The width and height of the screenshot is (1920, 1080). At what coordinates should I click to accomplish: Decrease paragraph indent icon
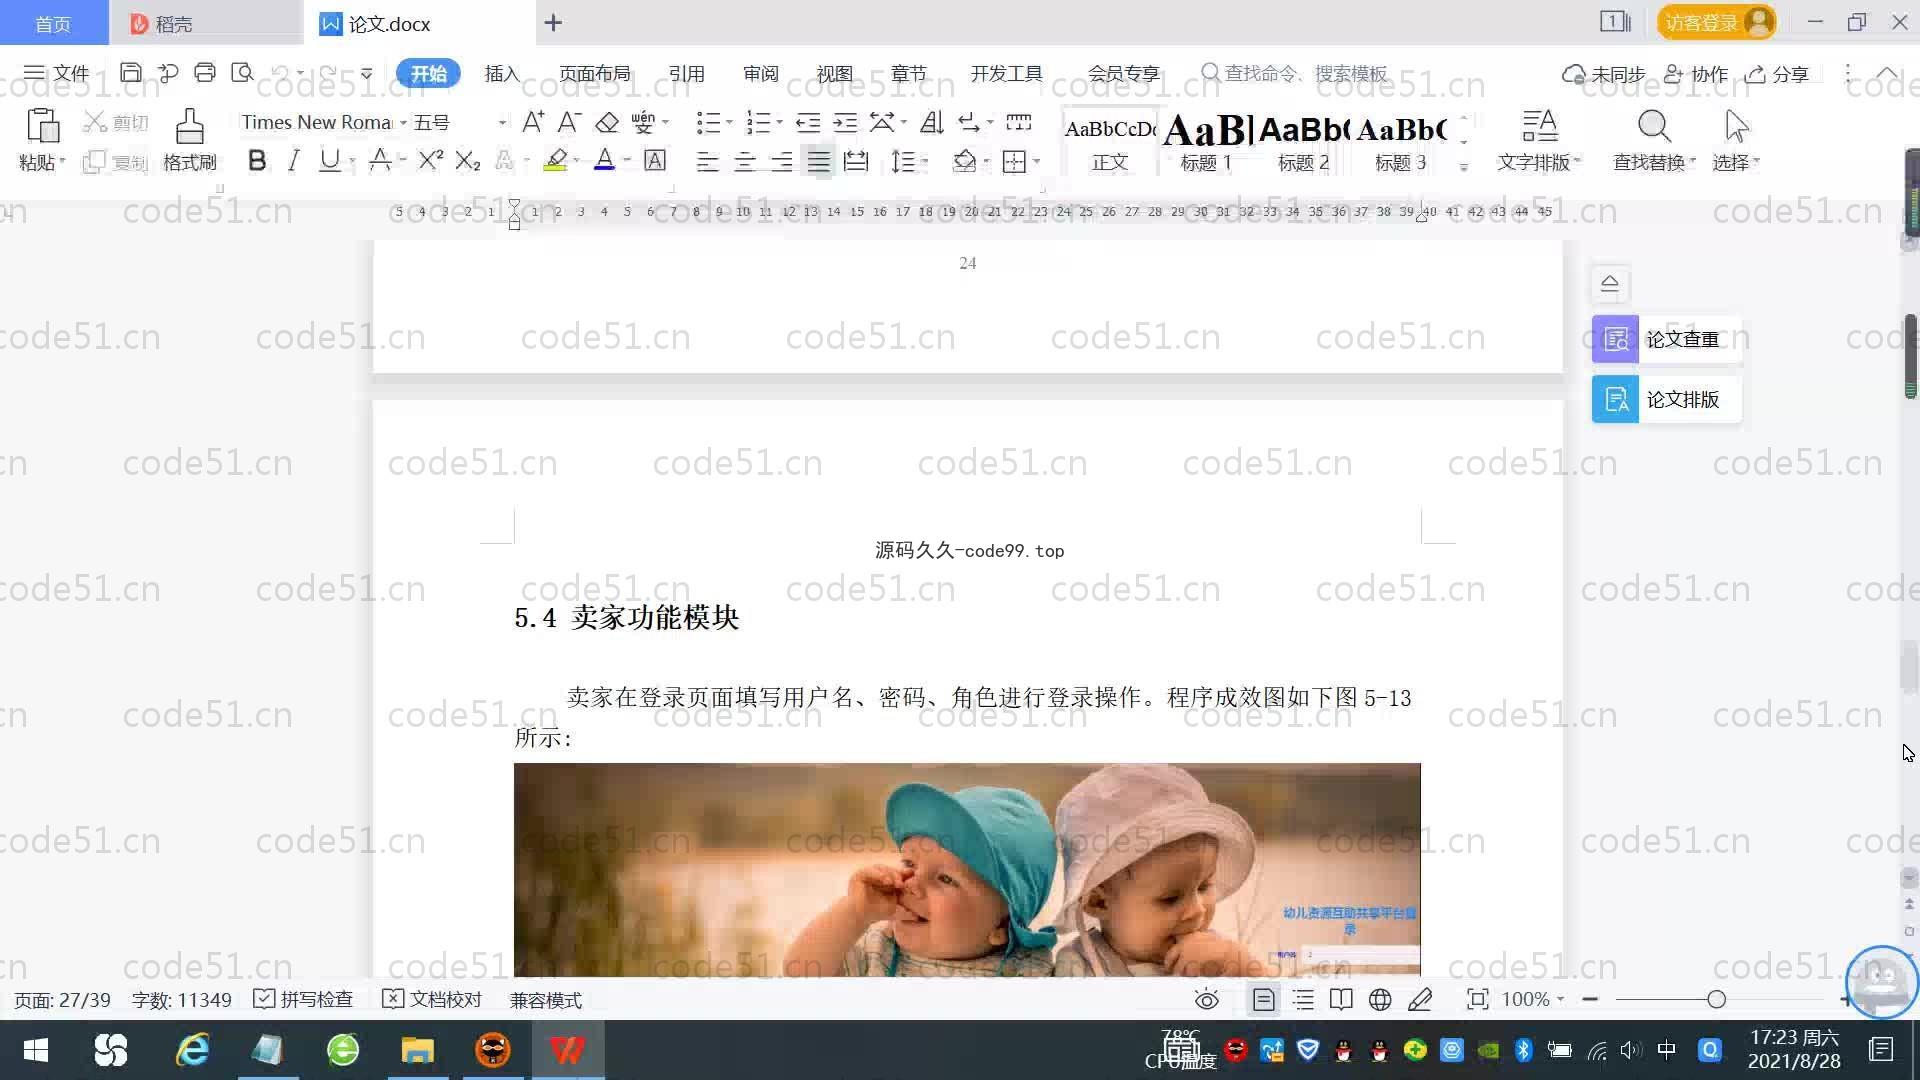808,122
